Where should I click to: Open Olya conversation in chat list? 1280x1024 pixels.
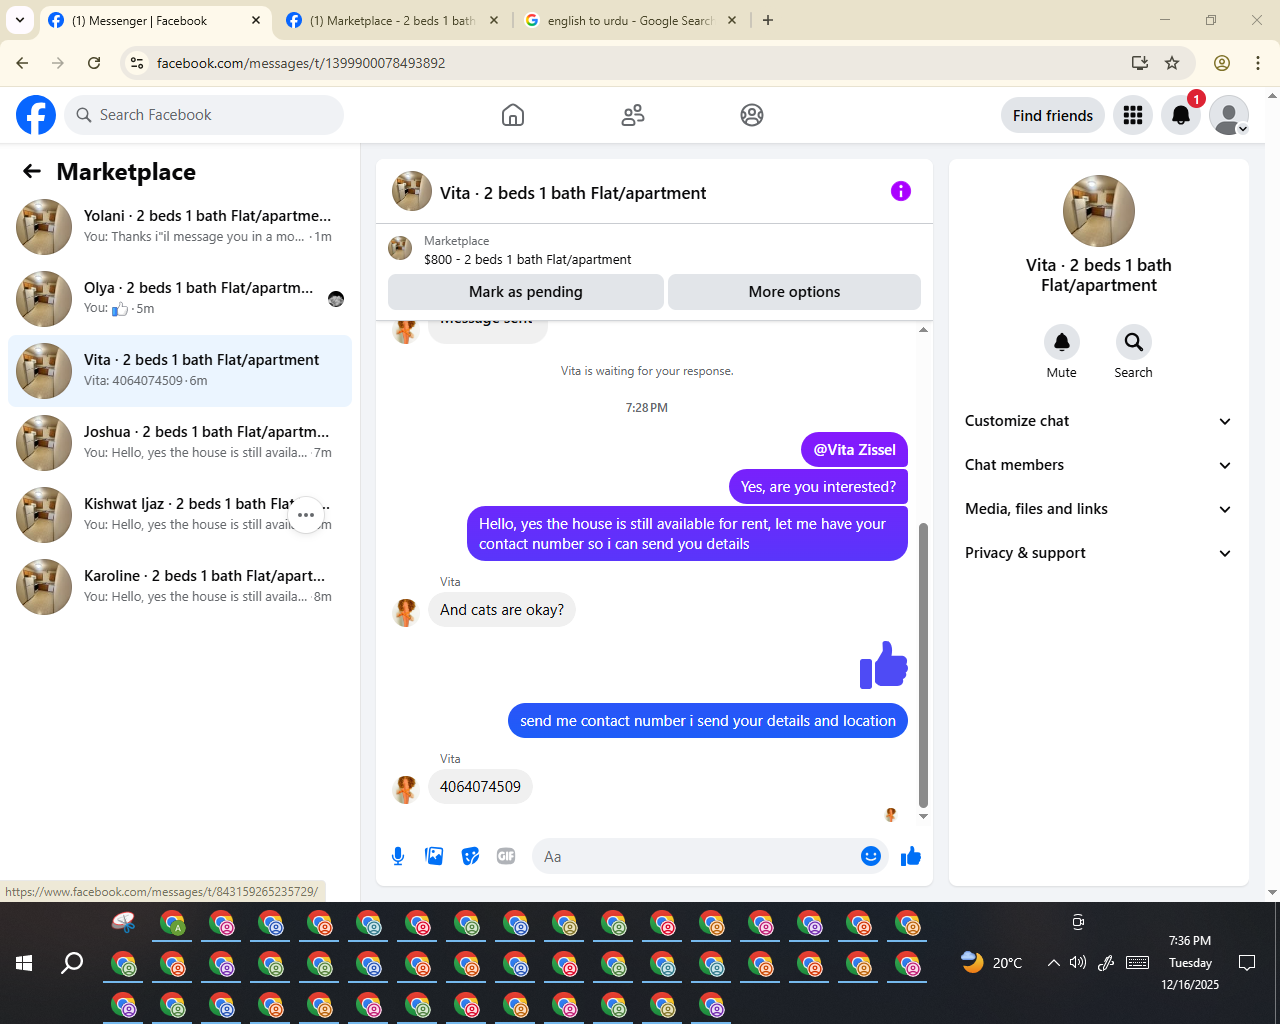click(x=180, y=299)
